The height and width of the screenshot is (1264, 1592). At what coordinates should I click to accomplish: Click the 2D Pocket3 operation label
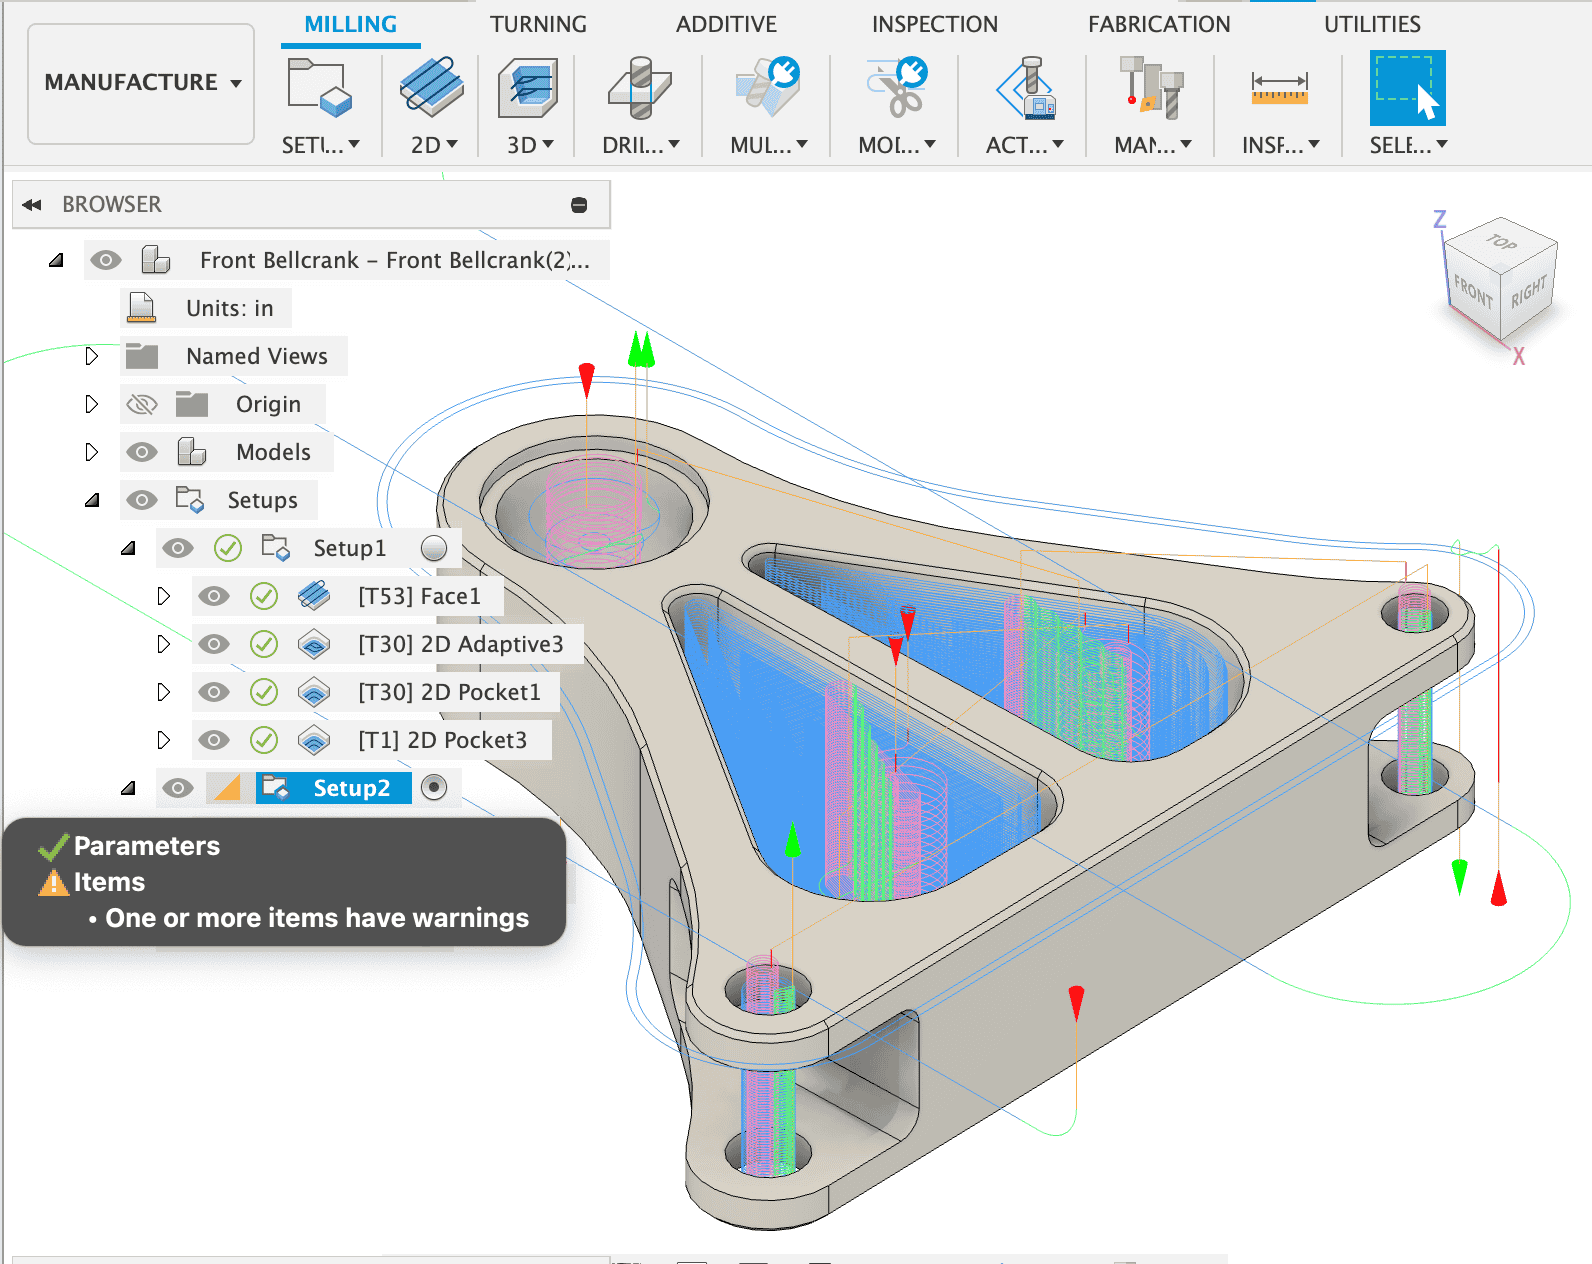[x=442, y=740]
